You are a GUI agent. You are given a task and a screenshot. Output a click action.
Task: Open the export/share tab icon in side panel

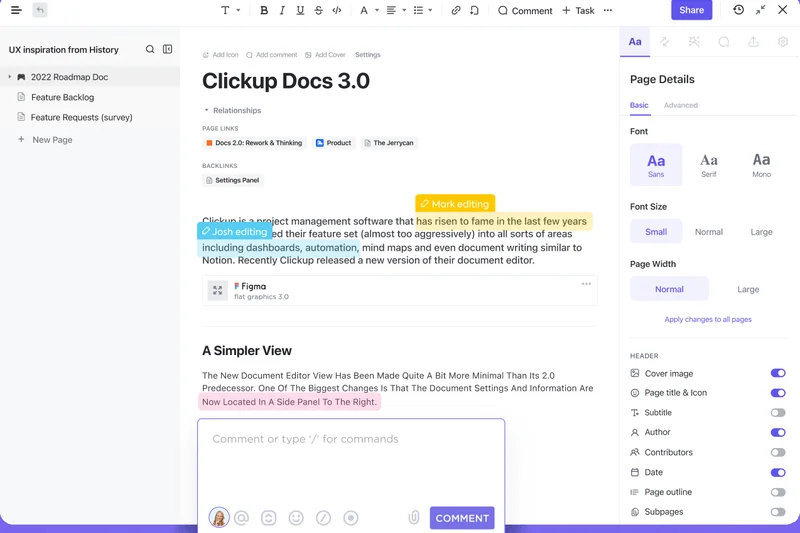point(753,42)
